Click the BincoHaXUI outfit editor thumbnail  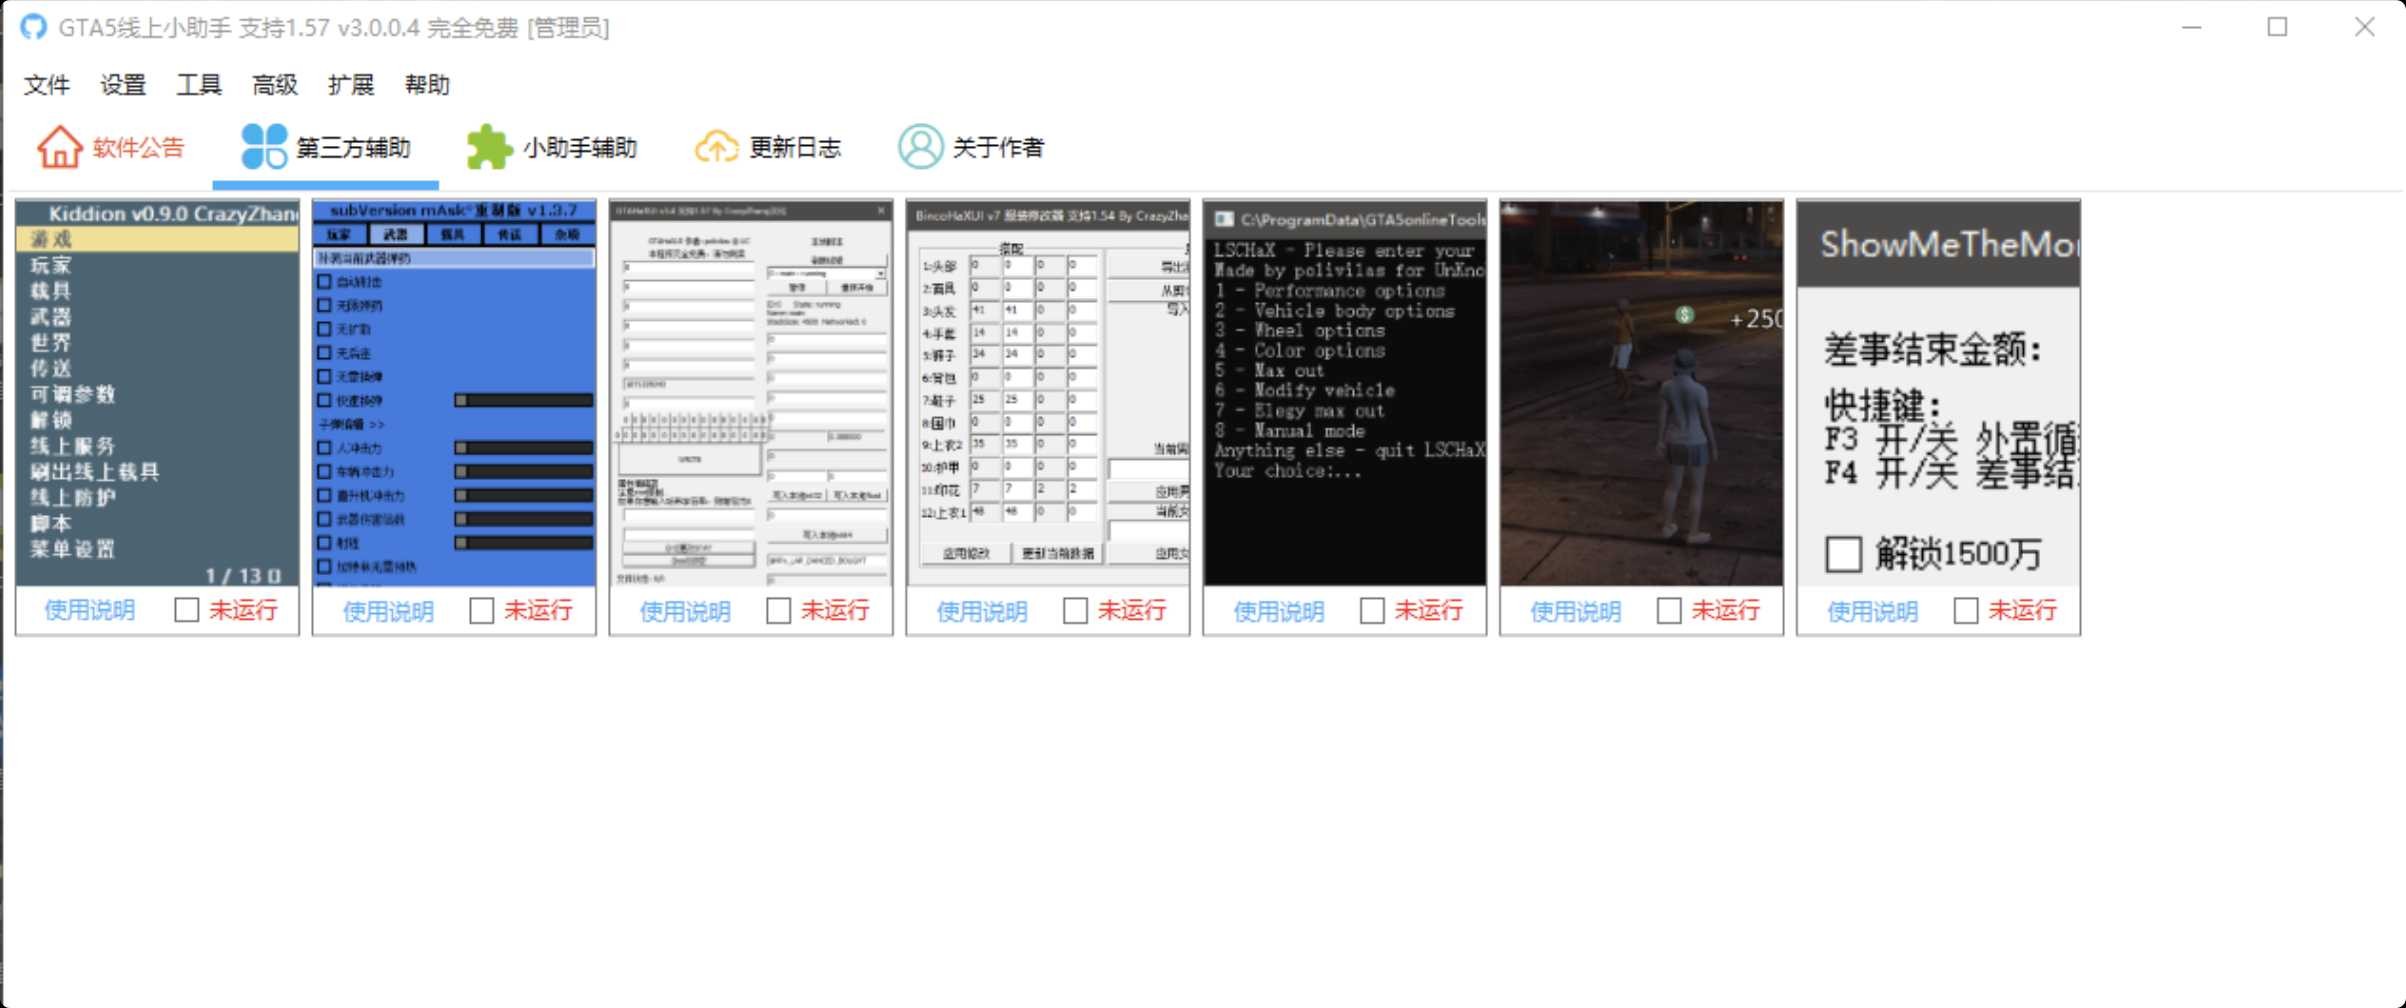click(1048, 393)
